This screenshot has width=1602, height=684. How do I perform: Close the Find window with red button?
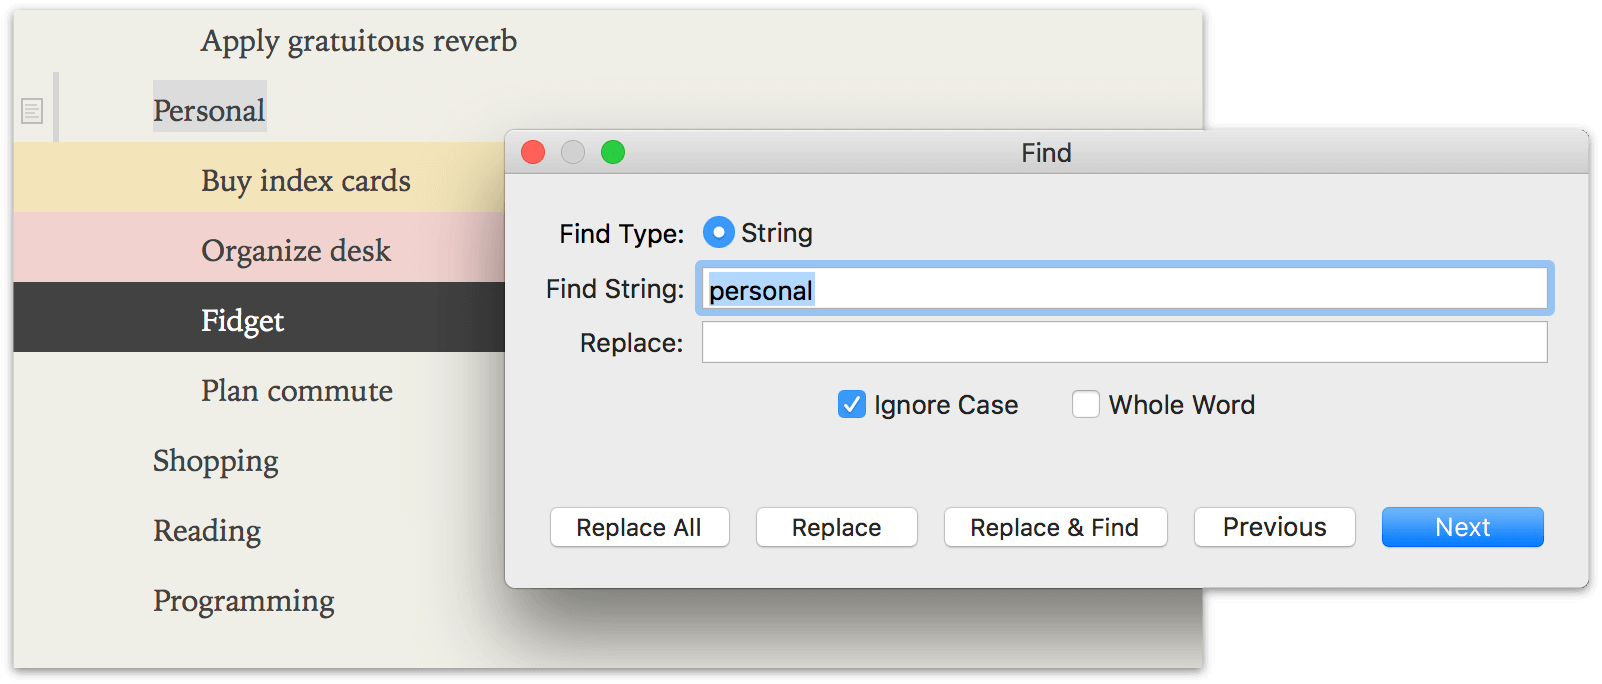[533, 152]
